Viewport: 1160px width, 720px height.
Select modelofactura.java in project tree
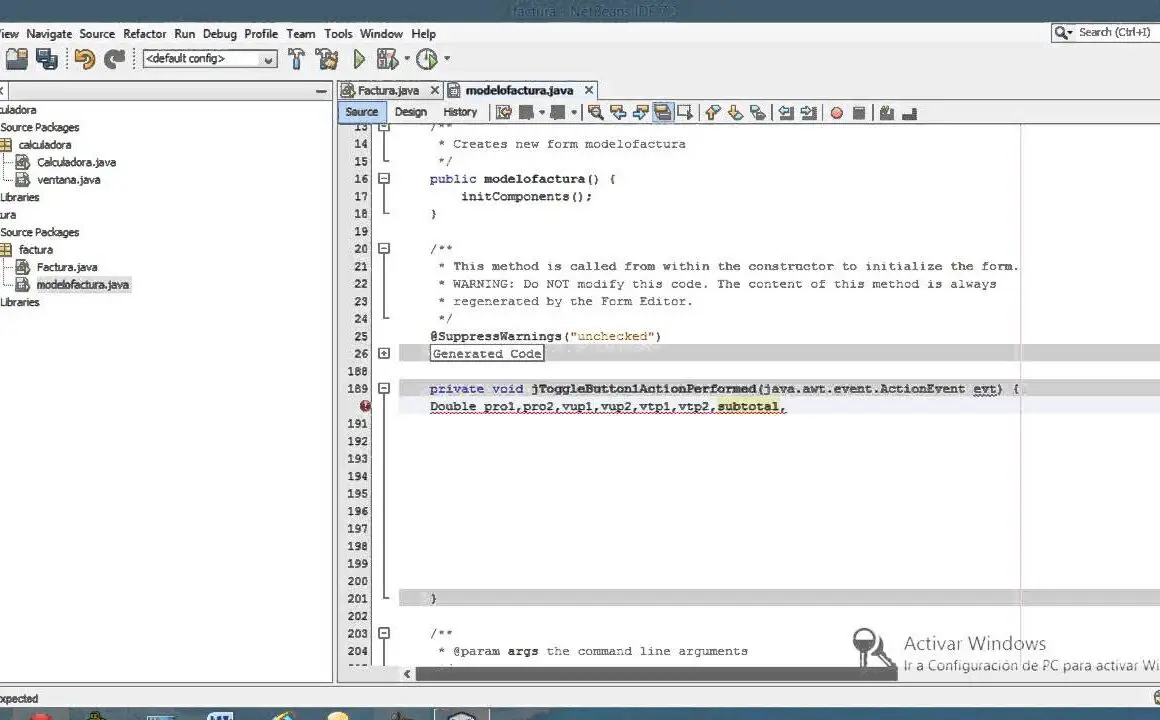point(82,284)
